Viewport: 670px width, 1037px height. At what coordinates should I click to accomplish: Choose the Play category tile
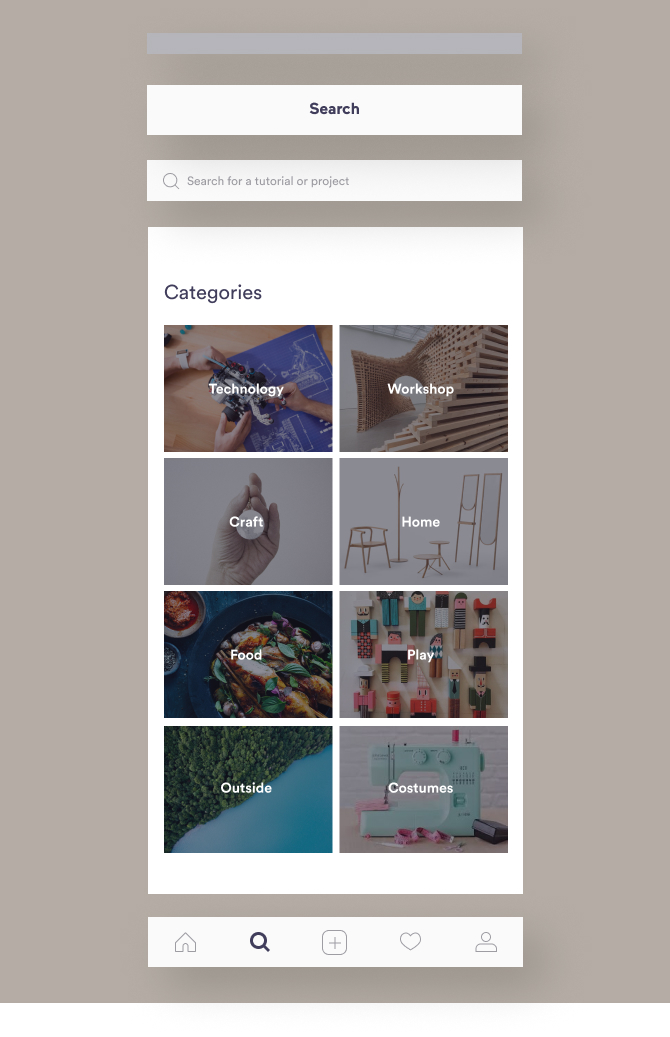(x=423, y=654)
